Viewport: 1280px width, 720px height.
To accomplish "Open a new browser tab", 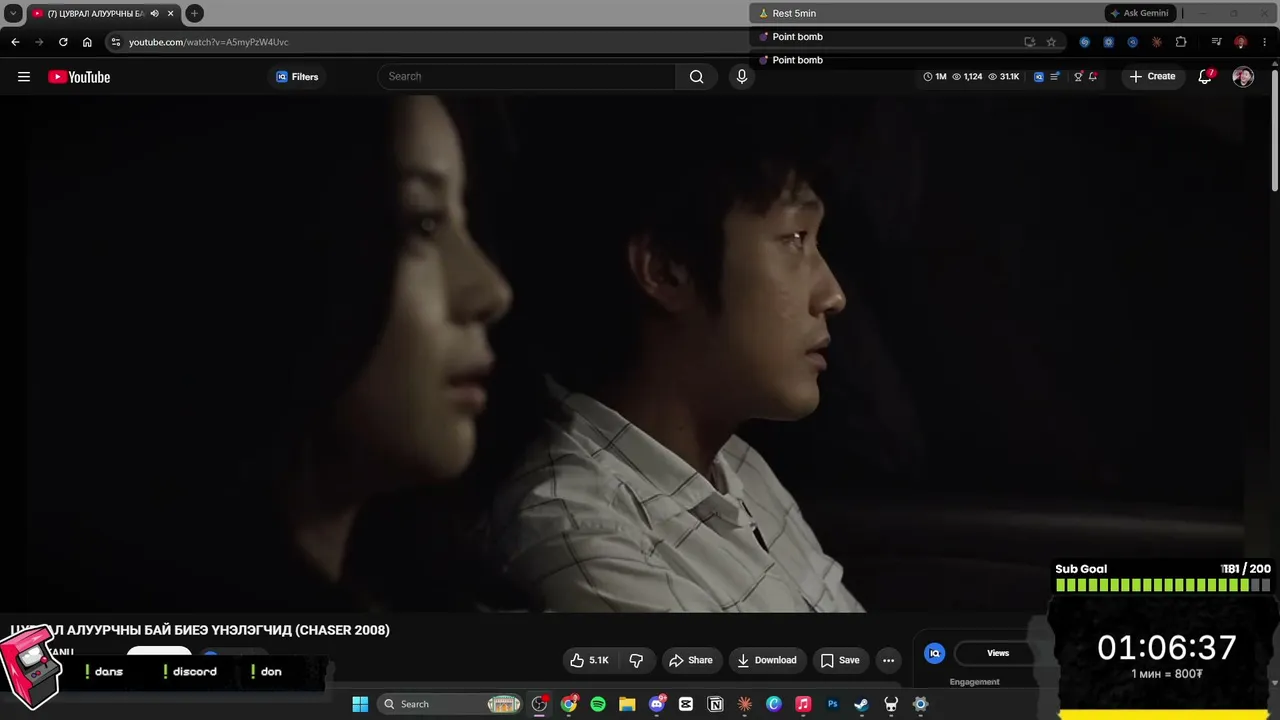I will pyautogui.click(x=194, y=13).
